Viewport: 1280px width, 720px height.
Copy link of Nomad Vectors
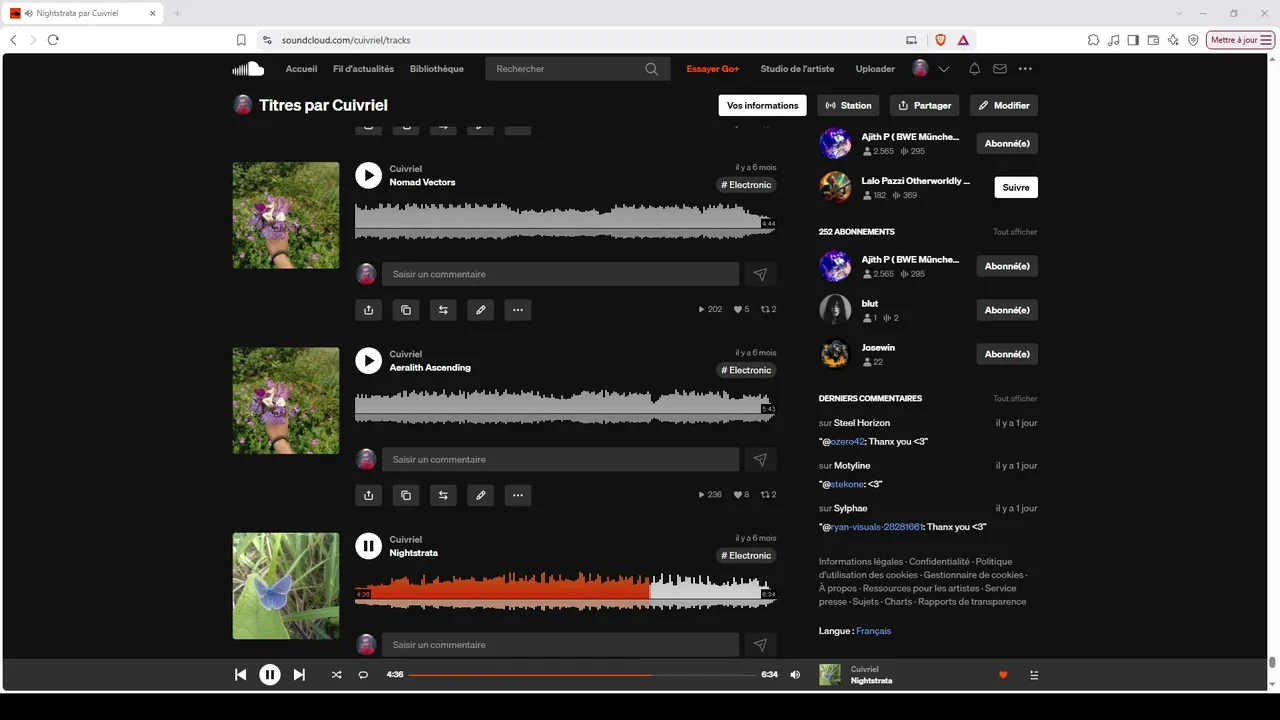(x=405, y=310)
